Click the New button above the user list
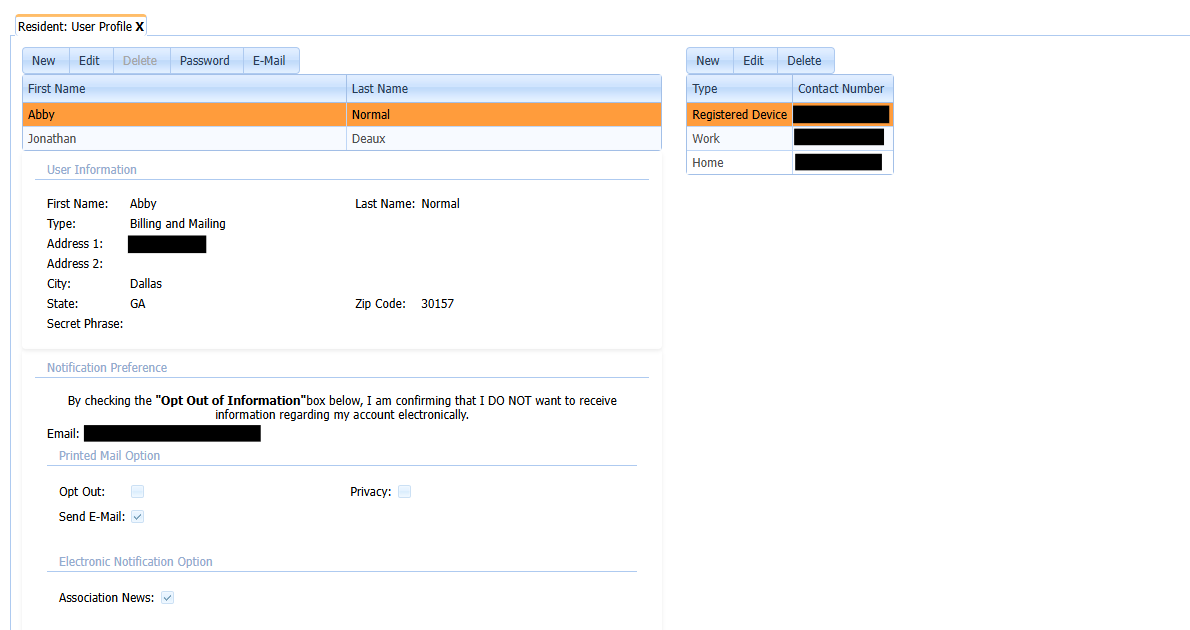Image resolution: width=1190 pixels, height=630 pixels. click(44, 60)
